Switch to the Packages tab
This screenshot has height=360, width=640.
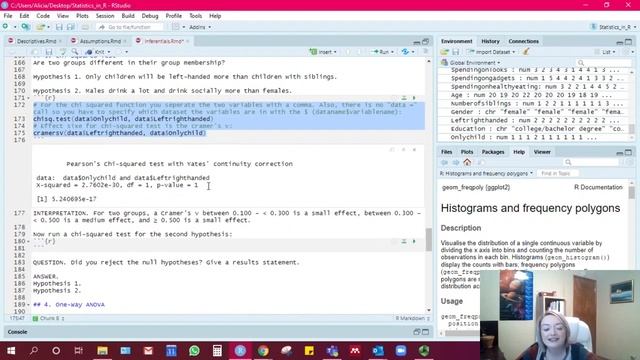coord(493,152)
